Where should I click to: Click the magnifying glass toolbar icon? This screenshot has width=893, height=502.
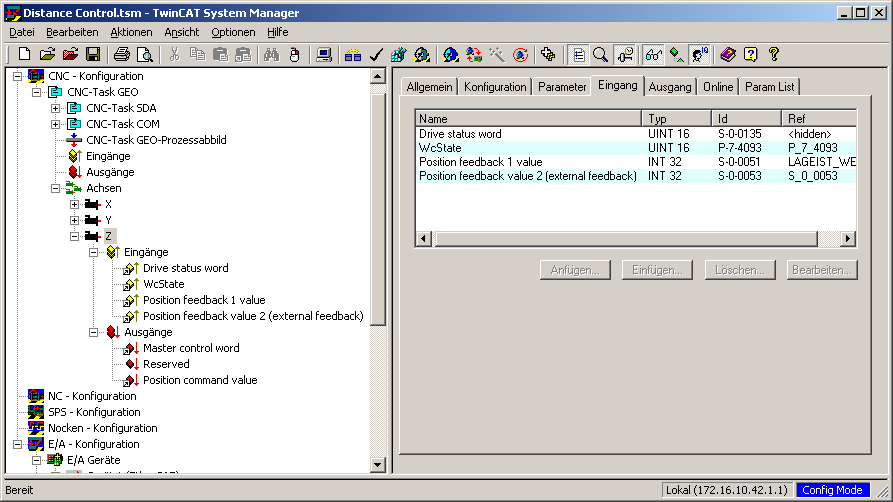tap(600, 55)
